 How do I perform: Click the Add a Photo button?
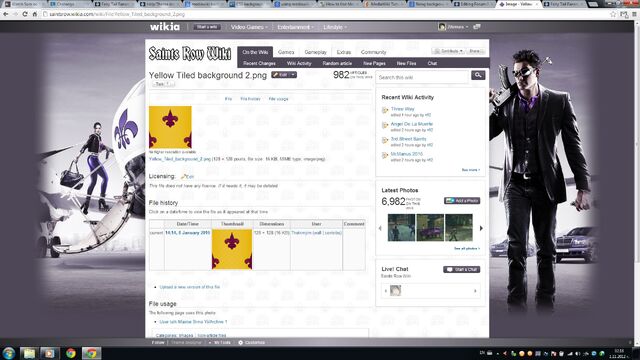462,201
